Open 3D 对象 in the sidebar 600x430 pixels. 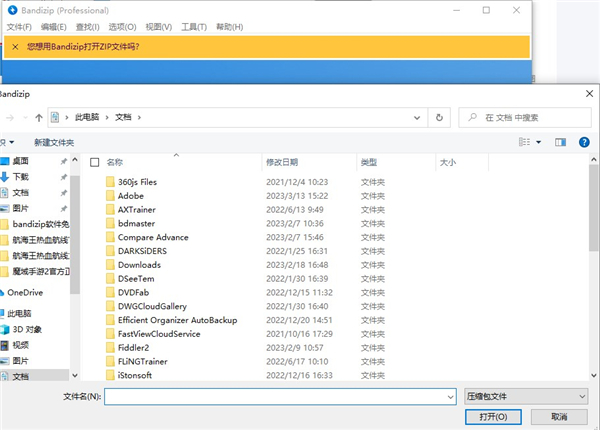click(x=27, y=329)
